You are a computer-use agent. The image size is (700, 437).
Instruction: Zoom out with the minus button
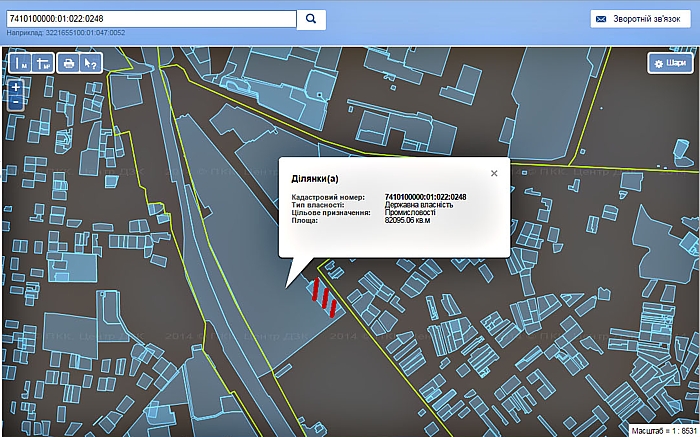coord(16,101)
